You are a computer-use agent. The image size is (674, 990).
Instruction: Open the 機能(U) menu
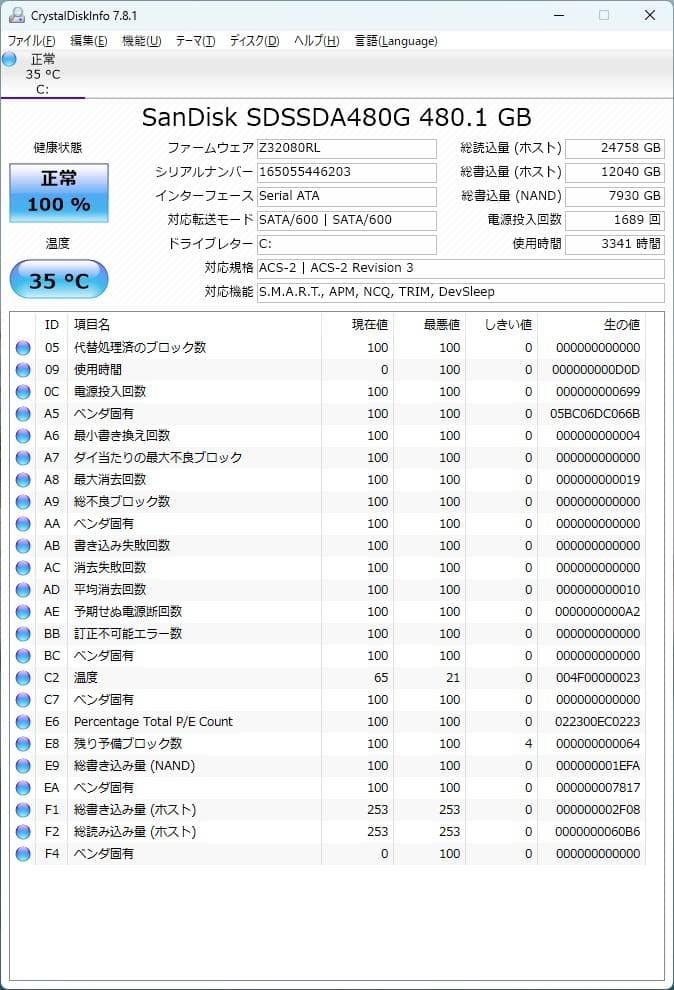[141, 41]
